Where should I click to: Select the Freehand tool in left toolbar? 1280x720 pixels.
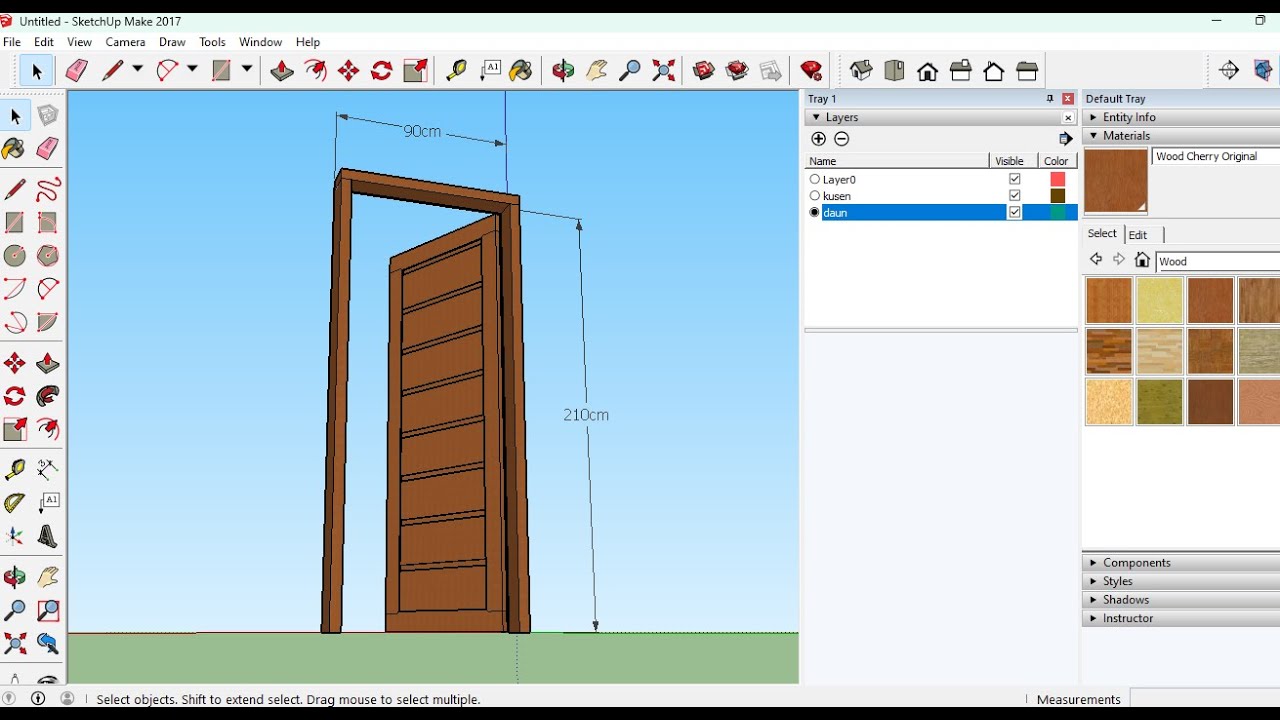[48, 190]
